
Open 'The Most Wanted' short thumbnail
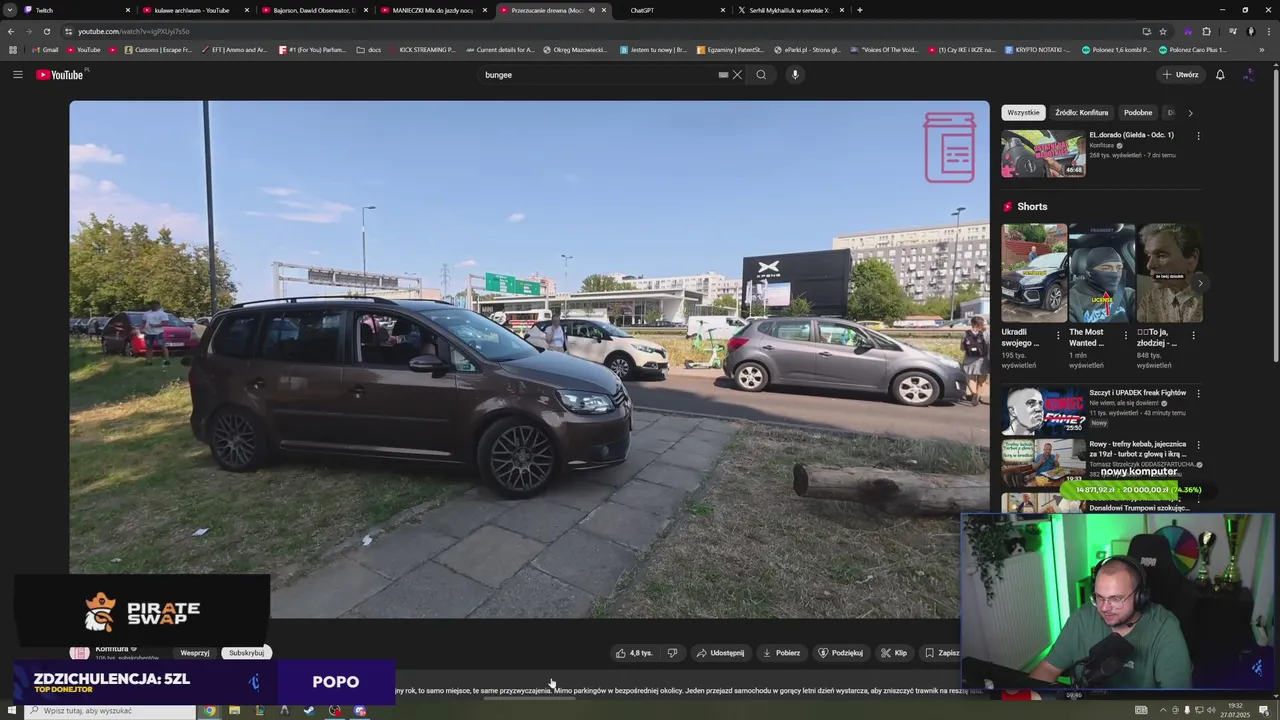coord(1101,273)
